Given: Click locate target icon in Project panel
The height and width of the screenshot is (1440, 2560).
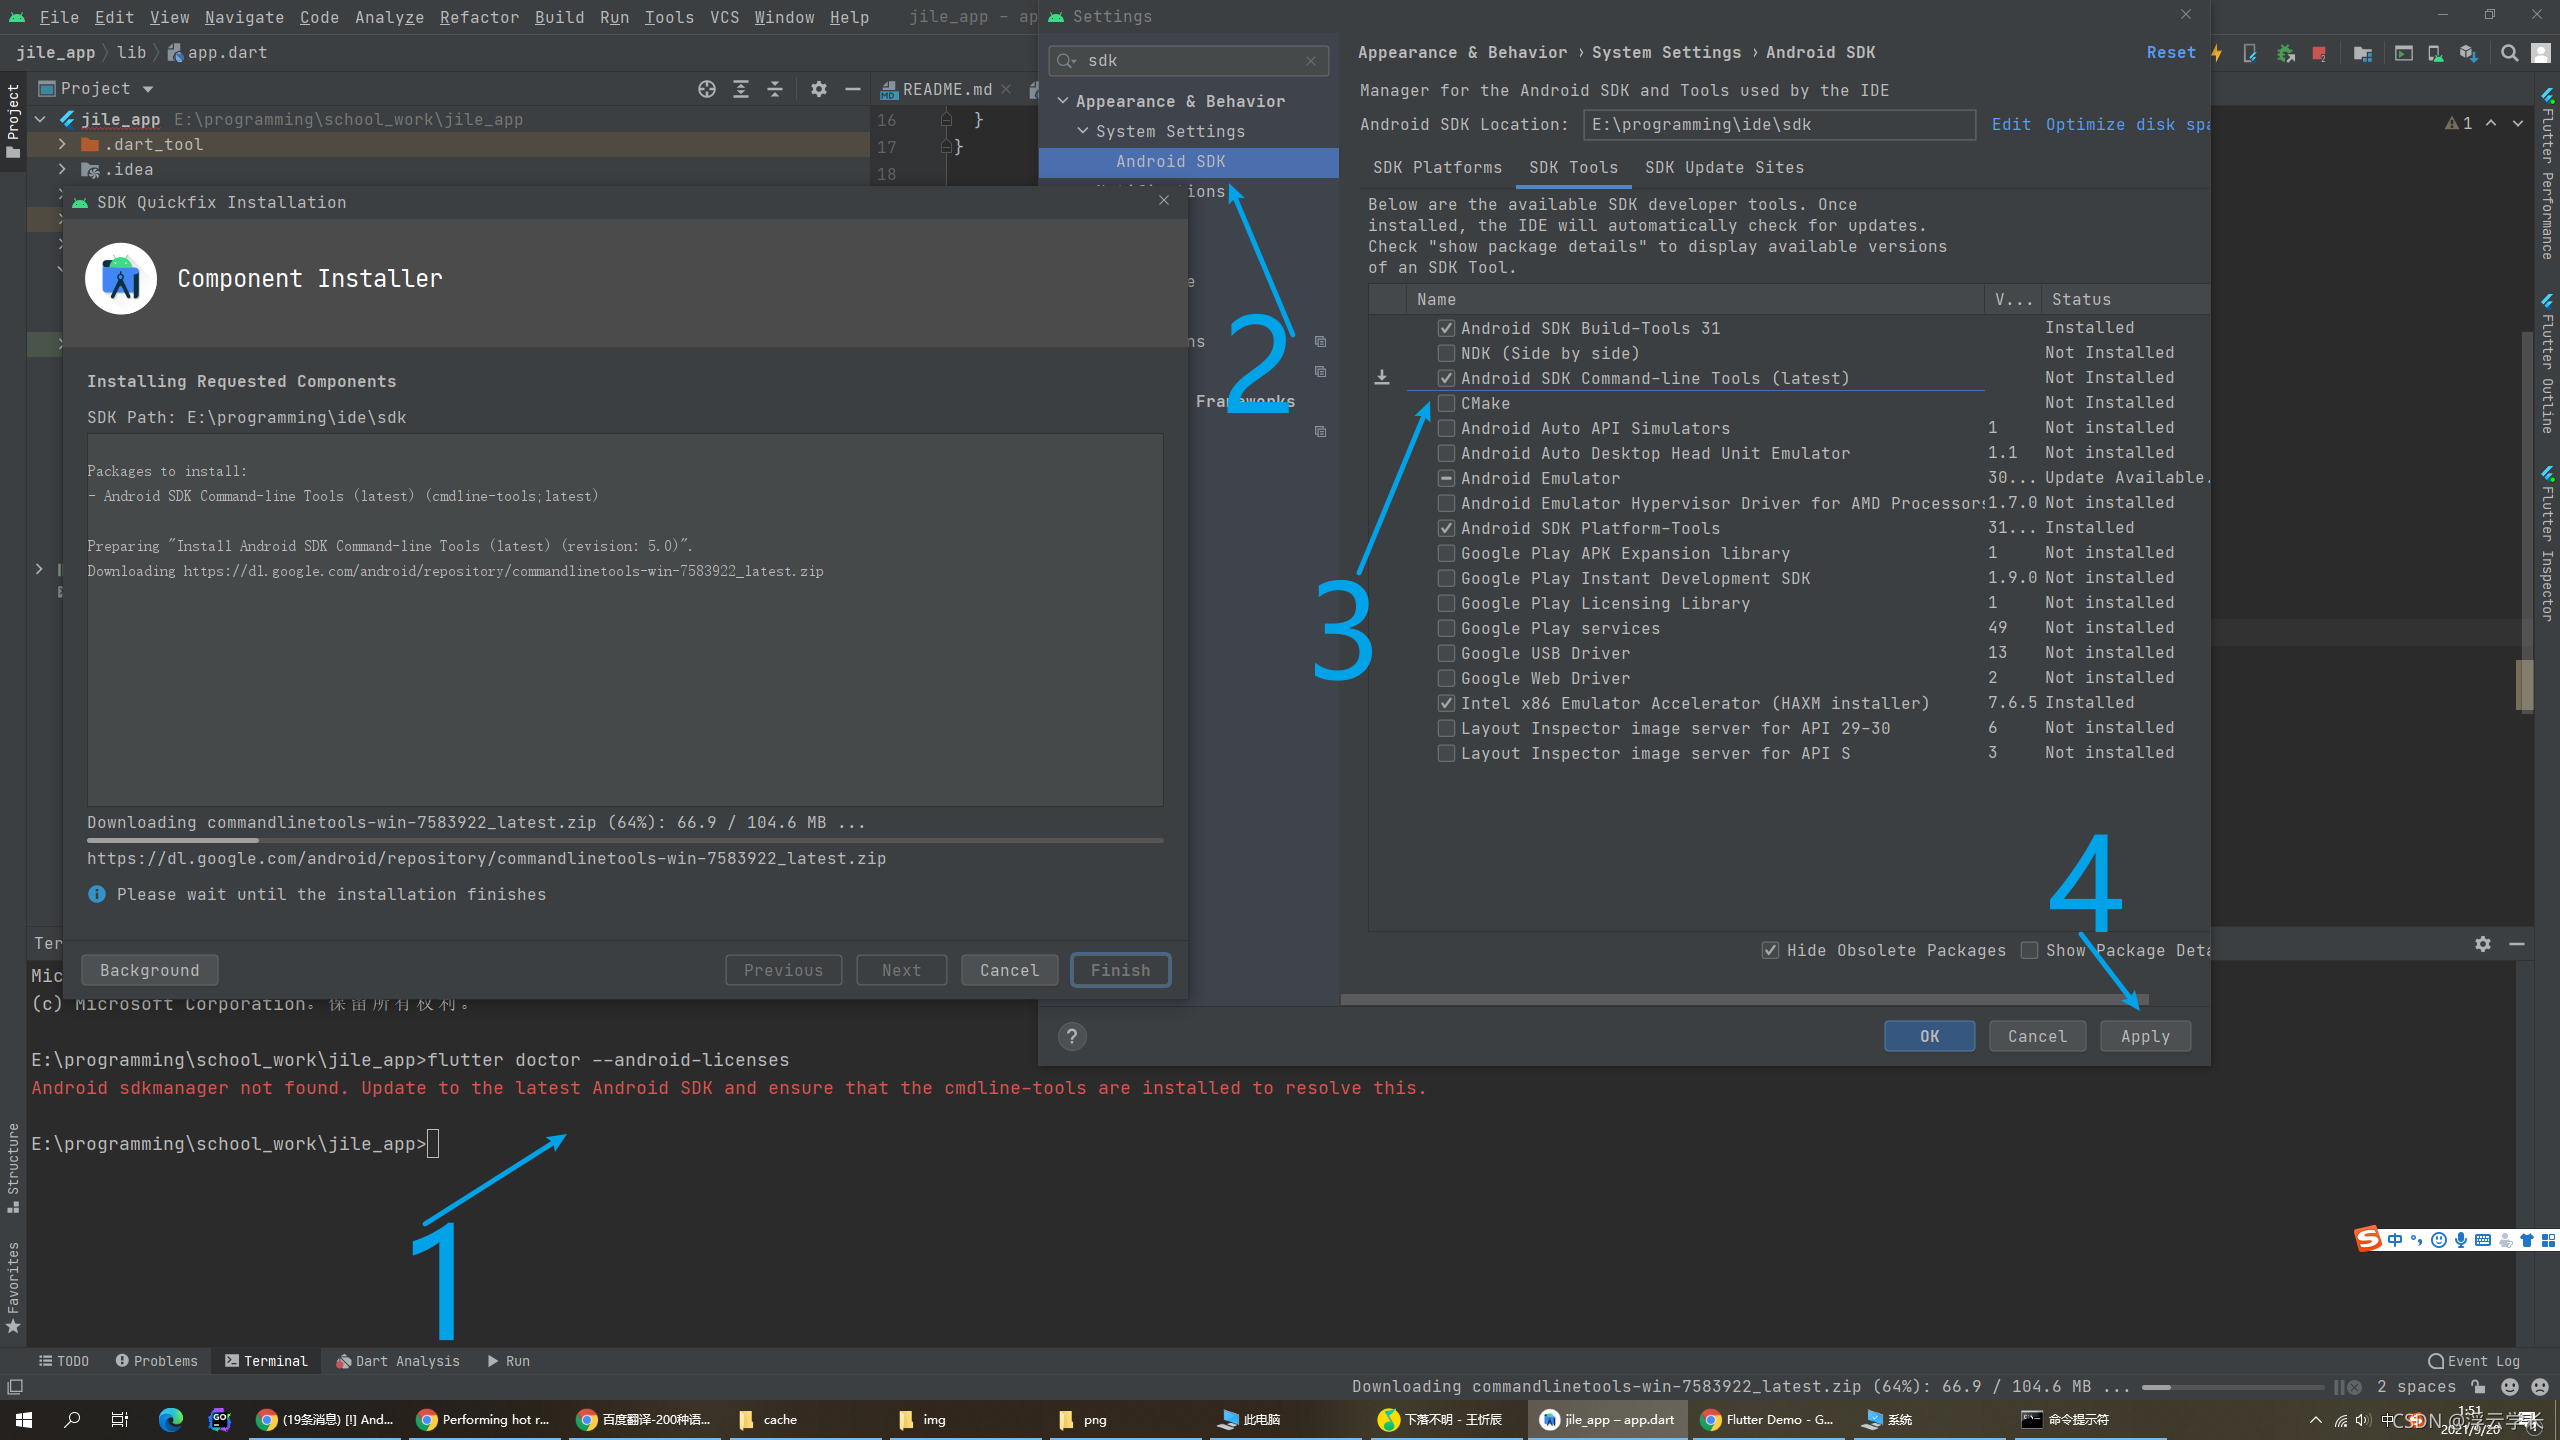Looking at the screenshot, I should click(707, 89).
